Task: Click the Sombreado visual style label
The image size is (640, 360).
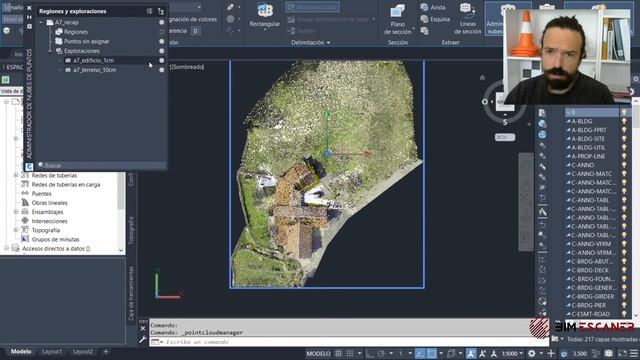Action: click(187, 67)
